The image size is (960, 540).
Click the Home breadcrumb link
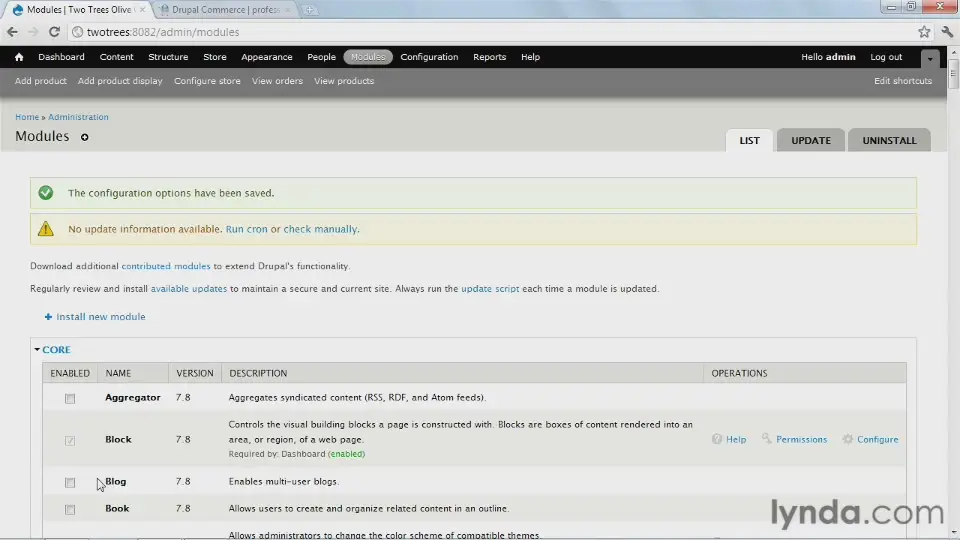pyautogui.click(x=27, y=117)
